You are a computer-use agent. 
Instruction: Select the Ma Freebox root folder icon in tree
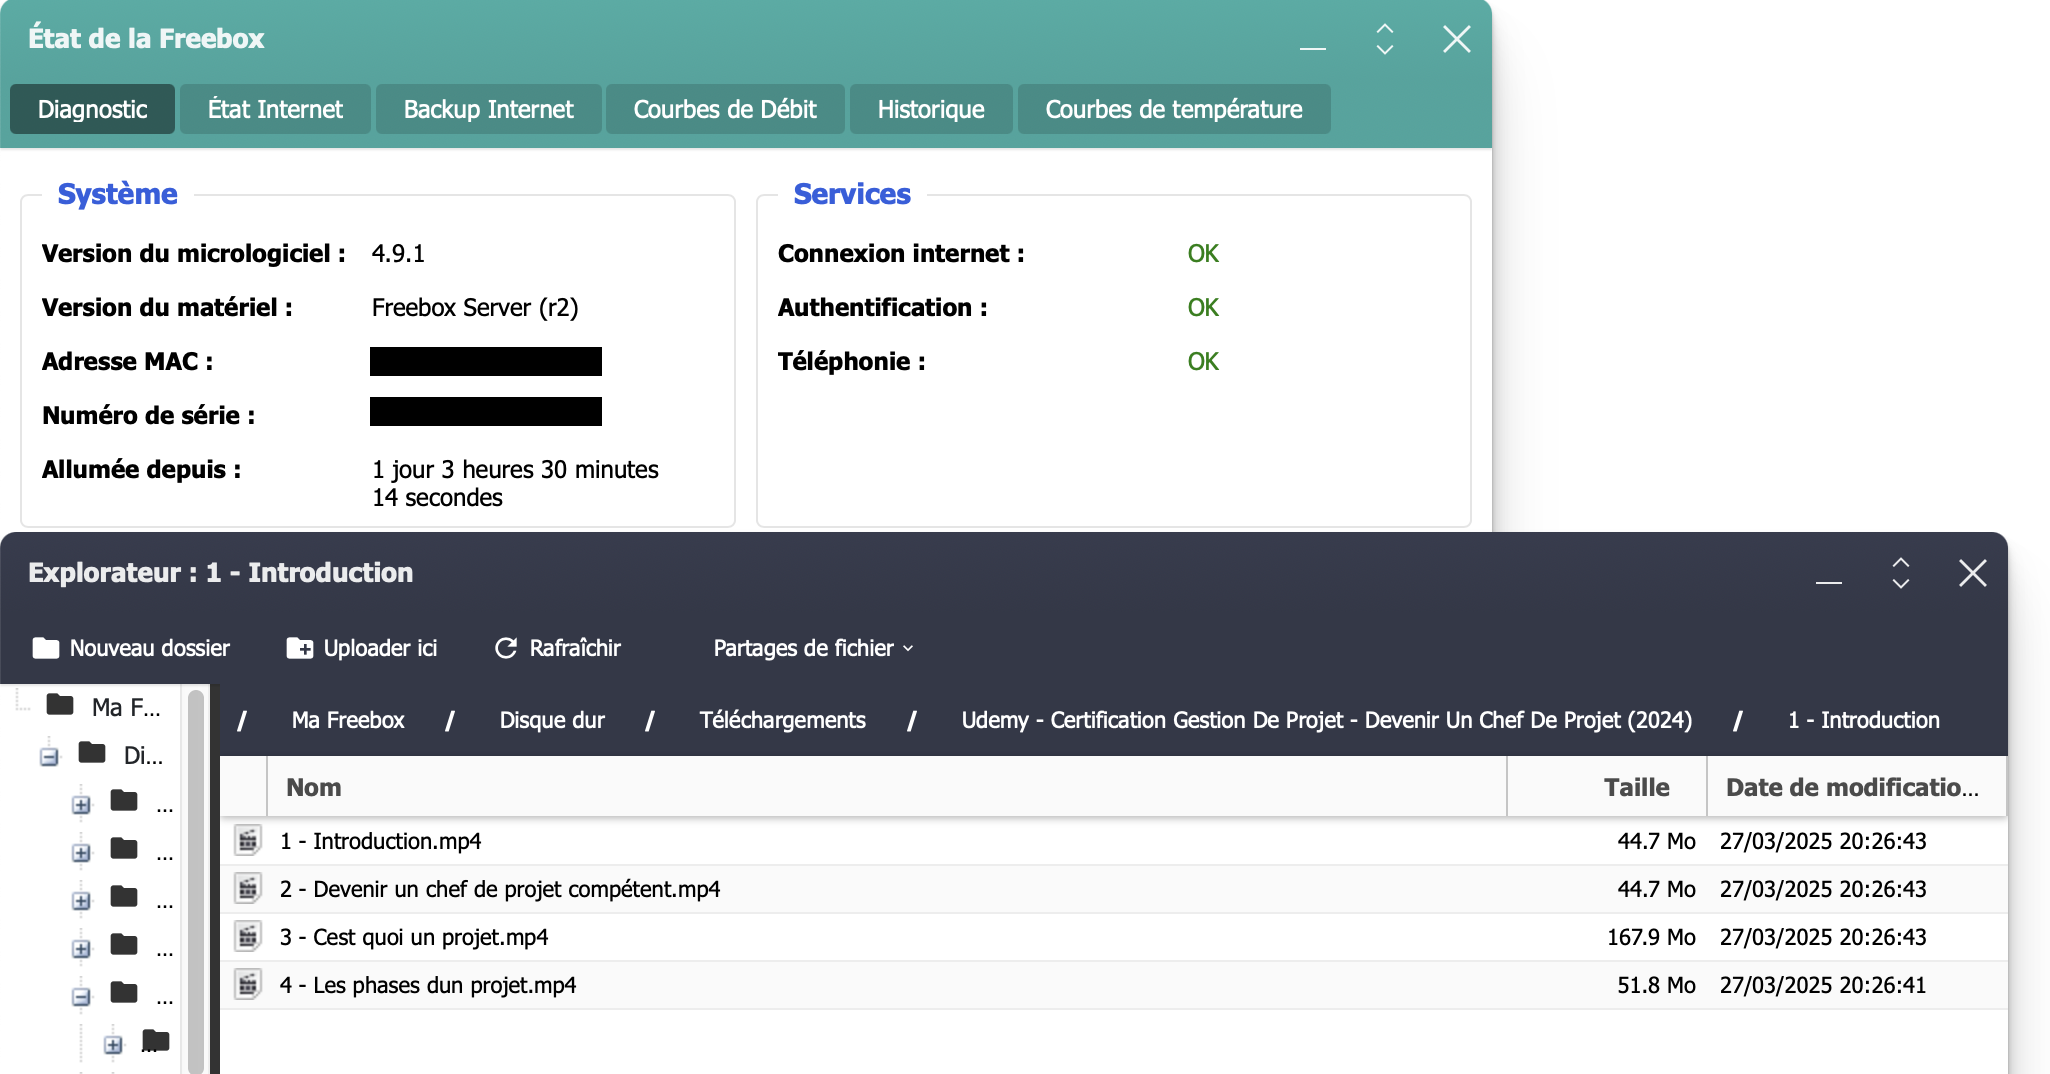point(60,705)
